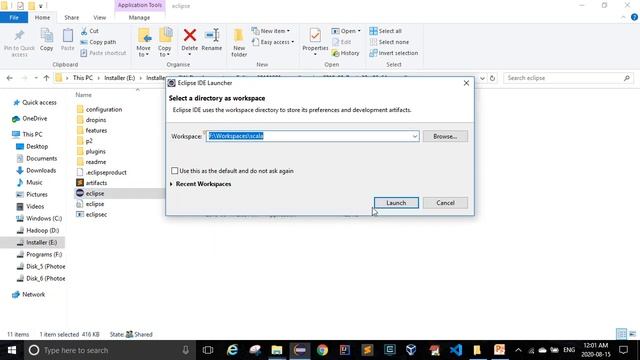Click Copy path in Clipboard group
640x360 pixels.
tap(98, 42)
